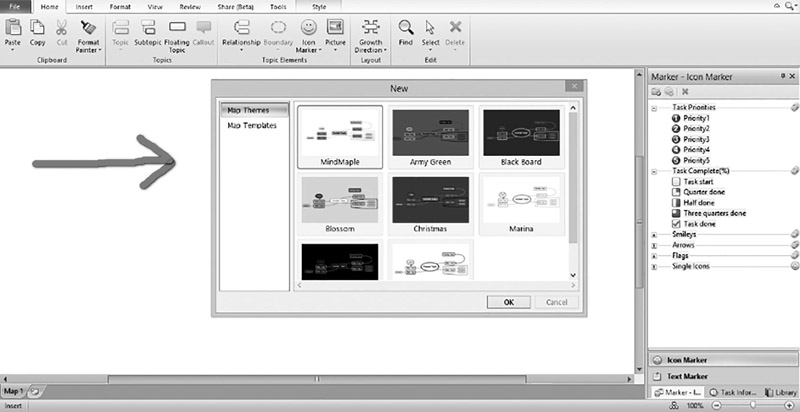The image size is (800, 412).
Task: Click the Picture icon in ribbon
Action: point(335,29)
